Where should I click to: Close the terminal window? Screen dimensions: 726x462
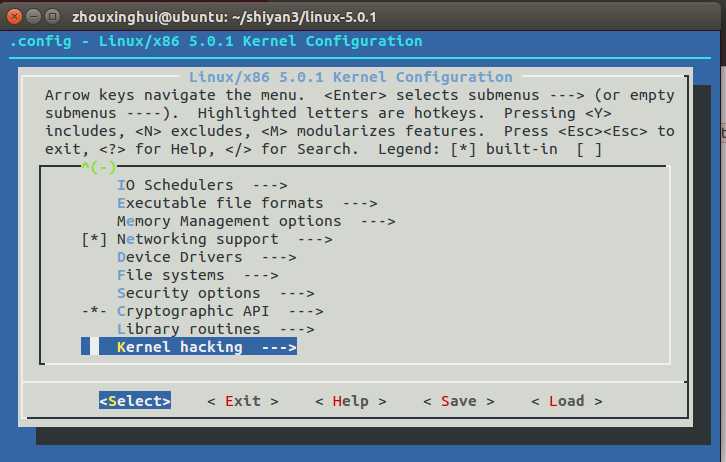[x=15, y=17]
